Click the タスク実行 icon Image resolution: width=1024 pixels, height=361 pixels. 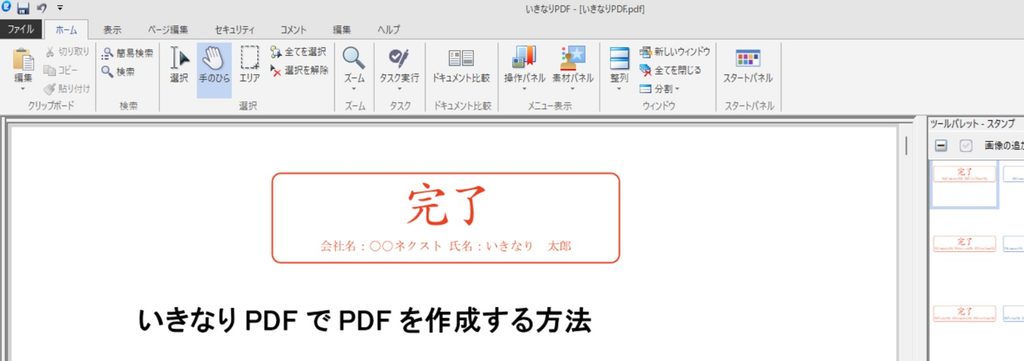coord(398,59)
